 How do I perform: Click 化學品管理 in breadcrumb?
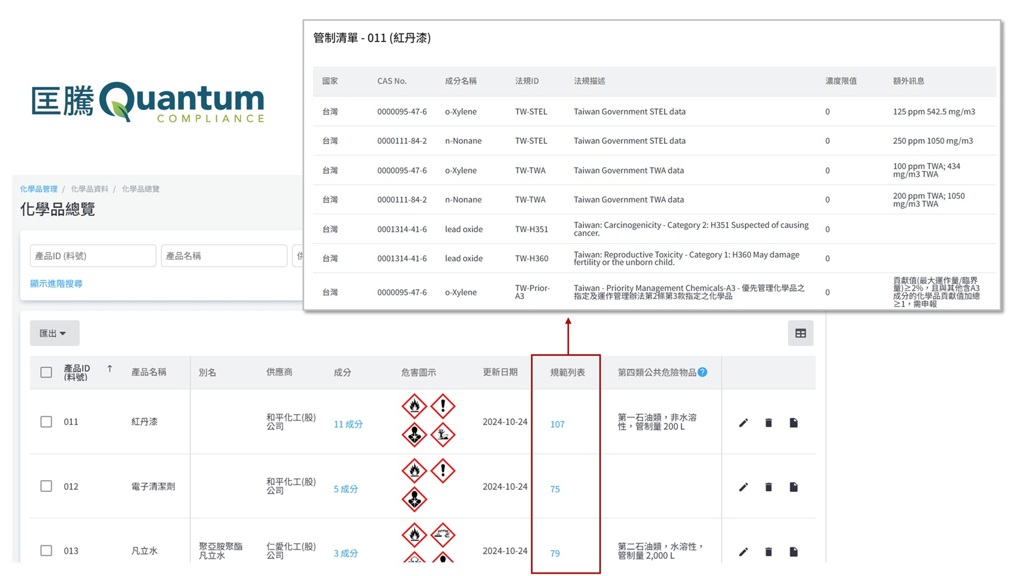[x=38, y=189]
